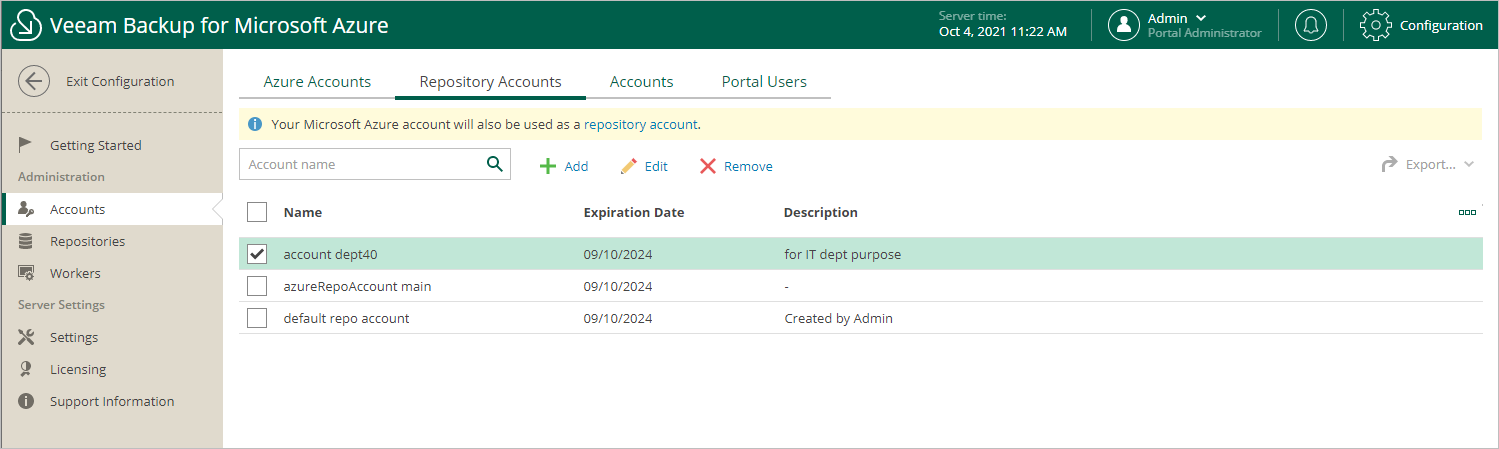Open notifications via the bell icon
The width and height of the screenshot is (1499, 449).
[x=1310, y=25]
